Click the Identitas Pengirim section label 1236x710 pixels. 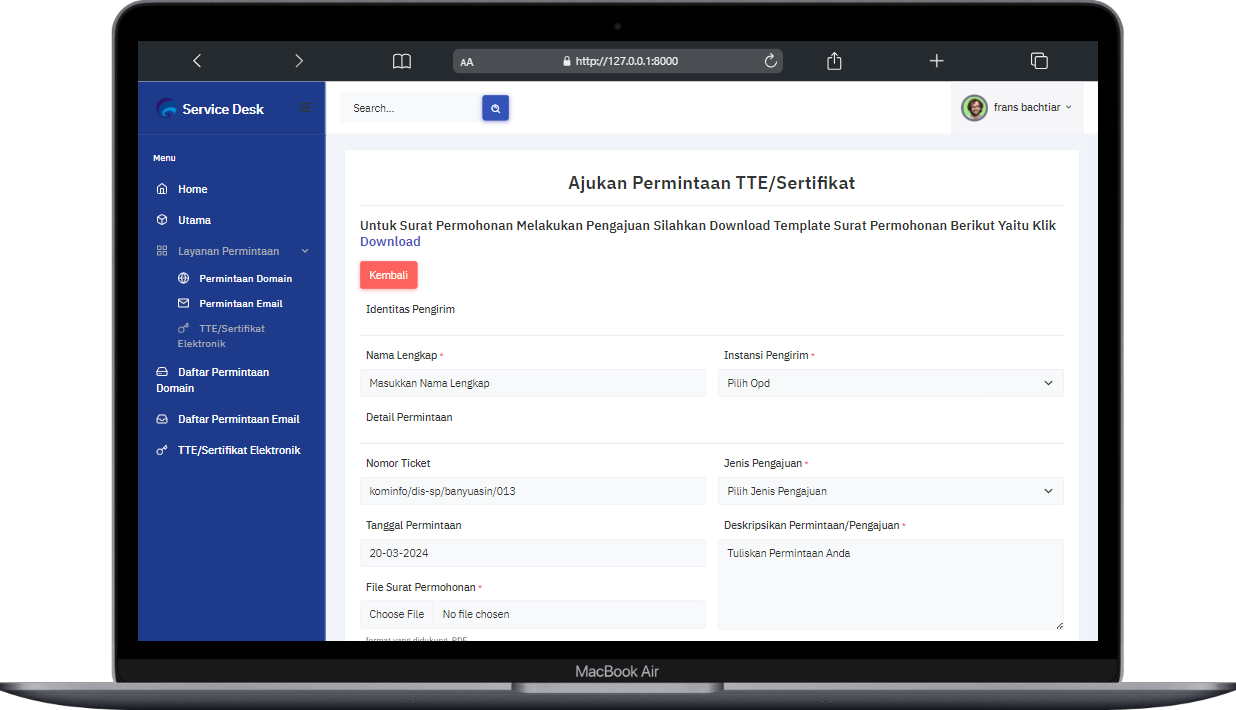(411, 309)
